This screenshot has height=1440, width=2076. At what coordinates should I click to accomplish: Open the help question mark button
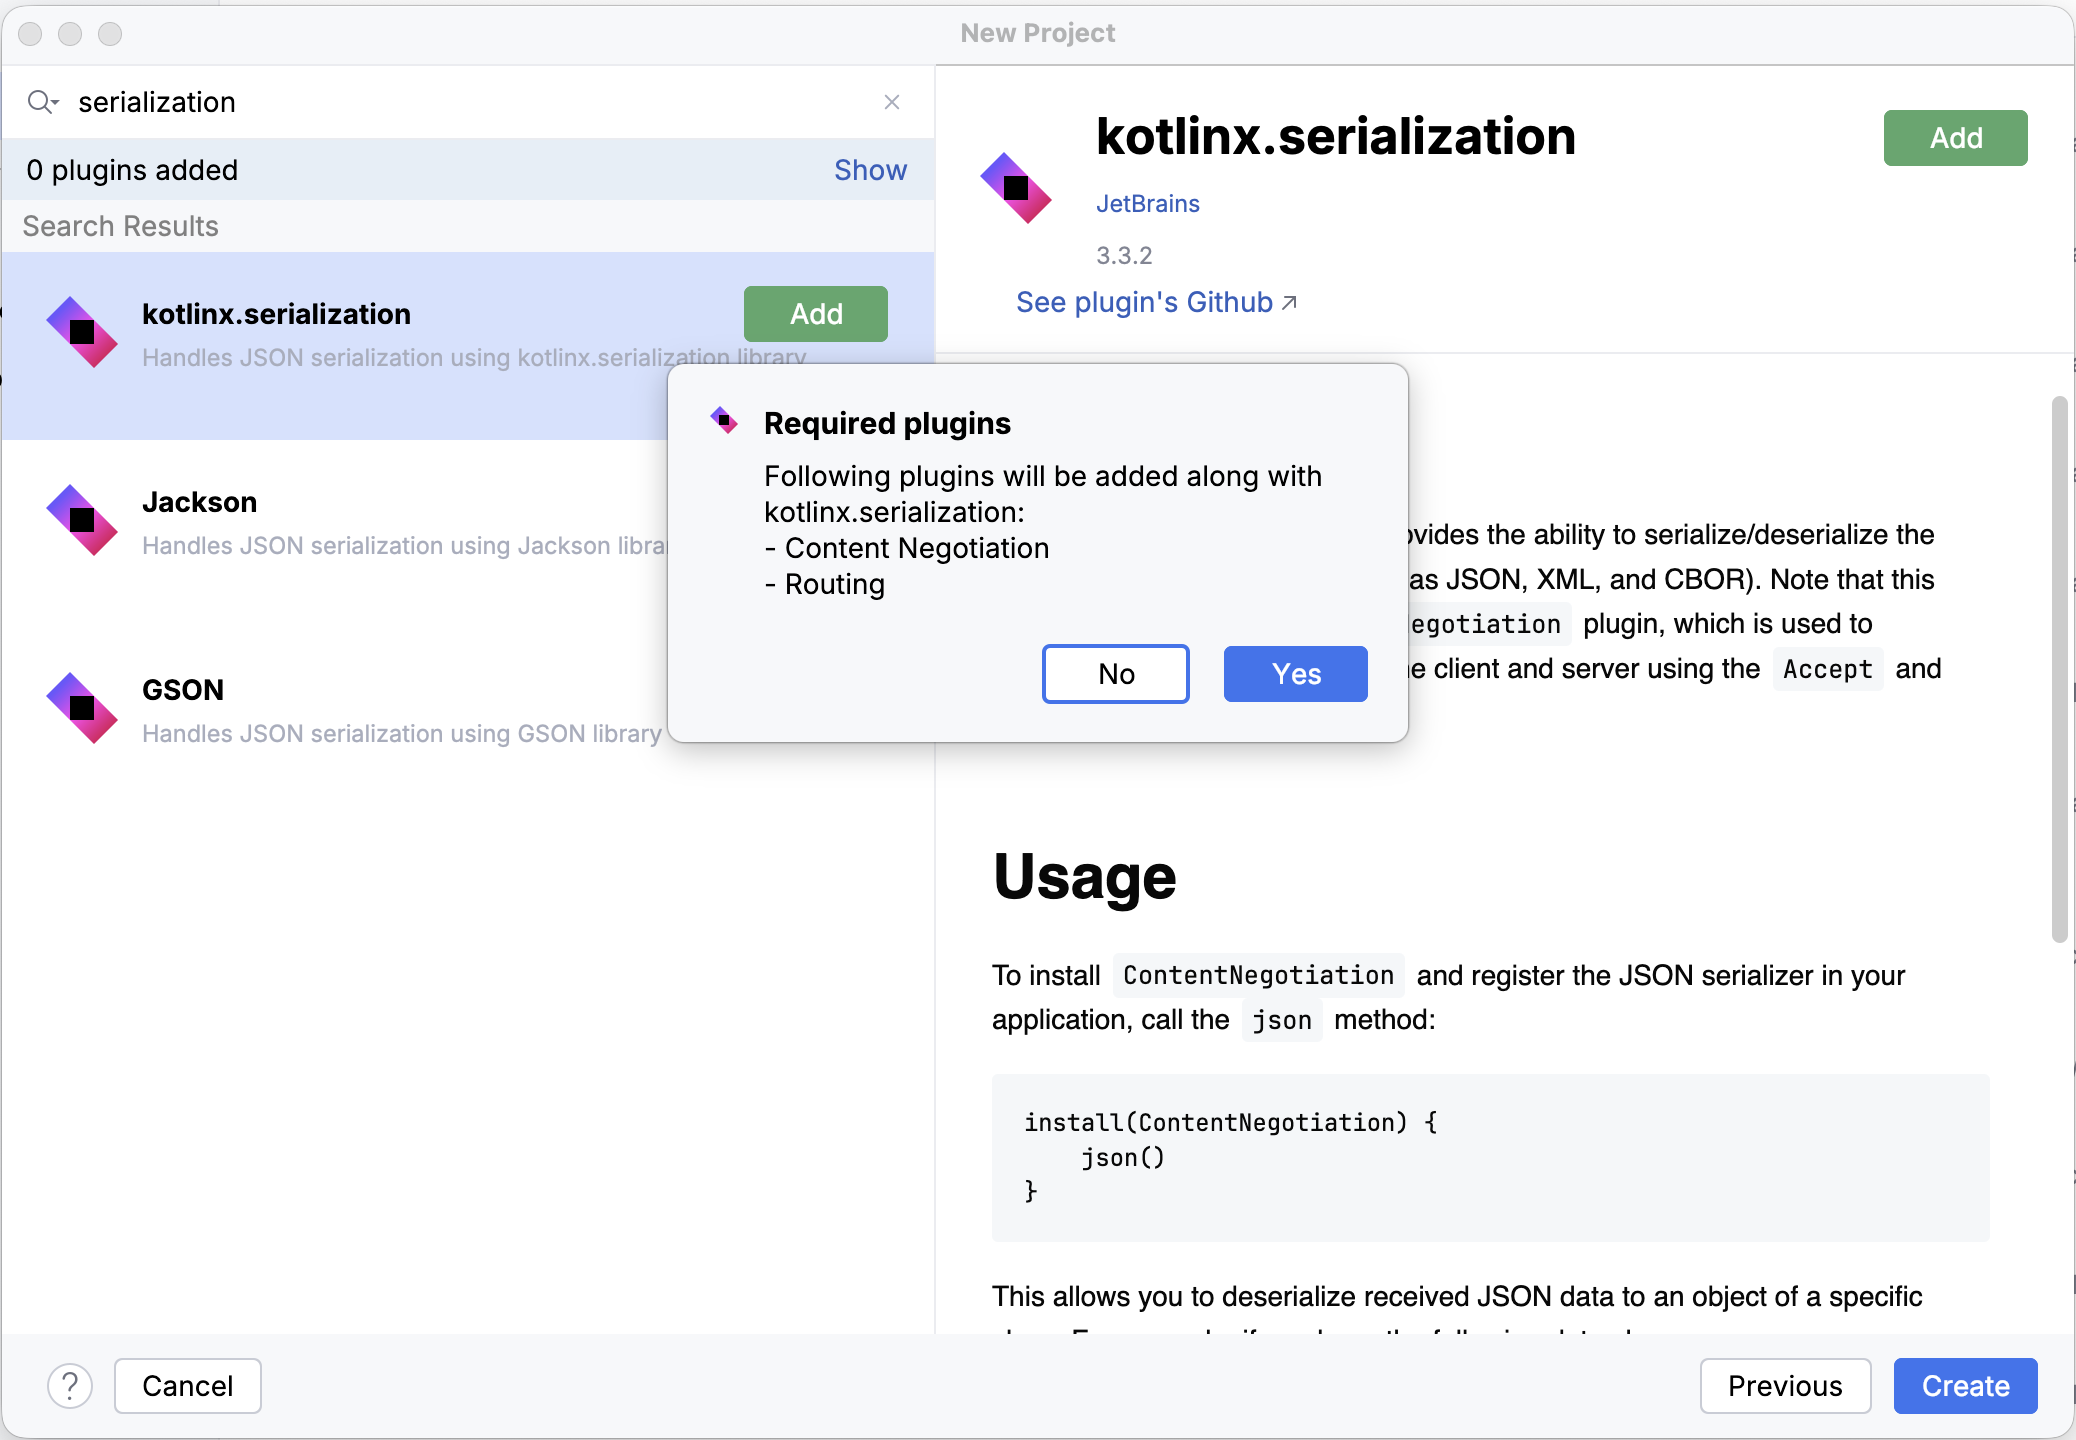click(x=70, y=1386)
